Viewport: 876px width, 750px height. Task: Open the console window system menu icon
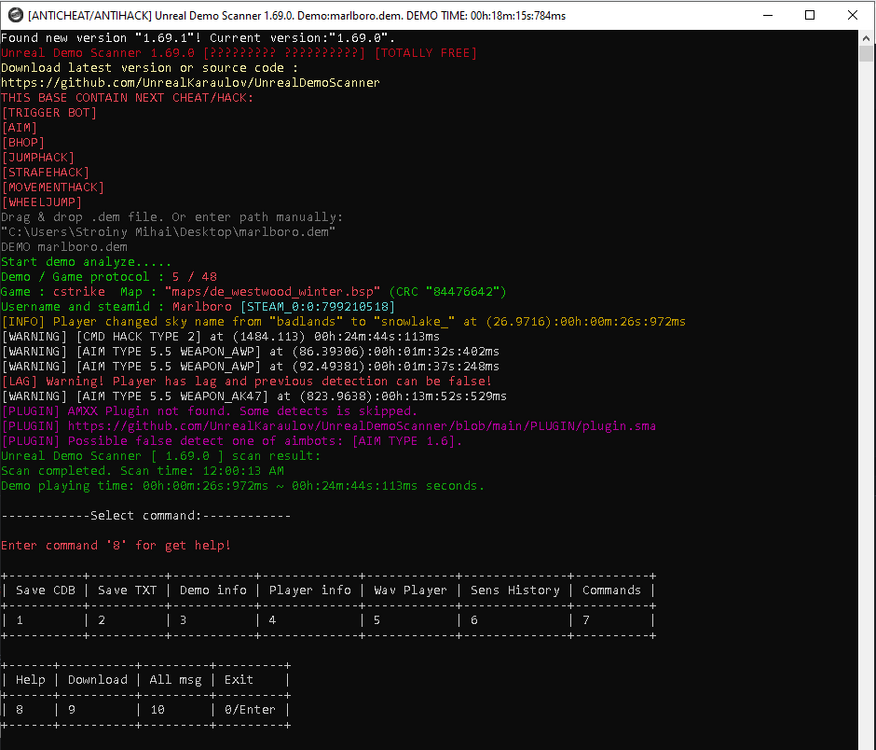[13, 15]
